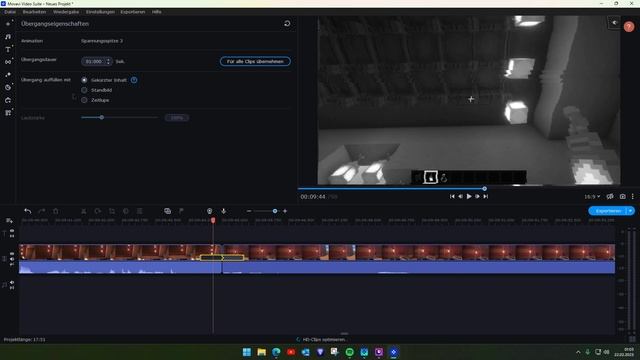This screenshot has height=360, width=640.
Task: Reset transition properties with circular arrow icon
Action: 287,24
